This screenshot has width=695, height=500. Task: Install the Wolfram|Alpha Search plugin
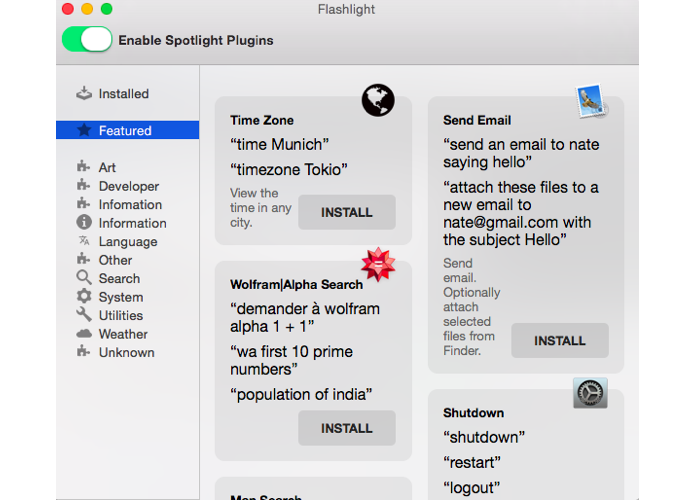pyautogui.click(x=347, y=428)
